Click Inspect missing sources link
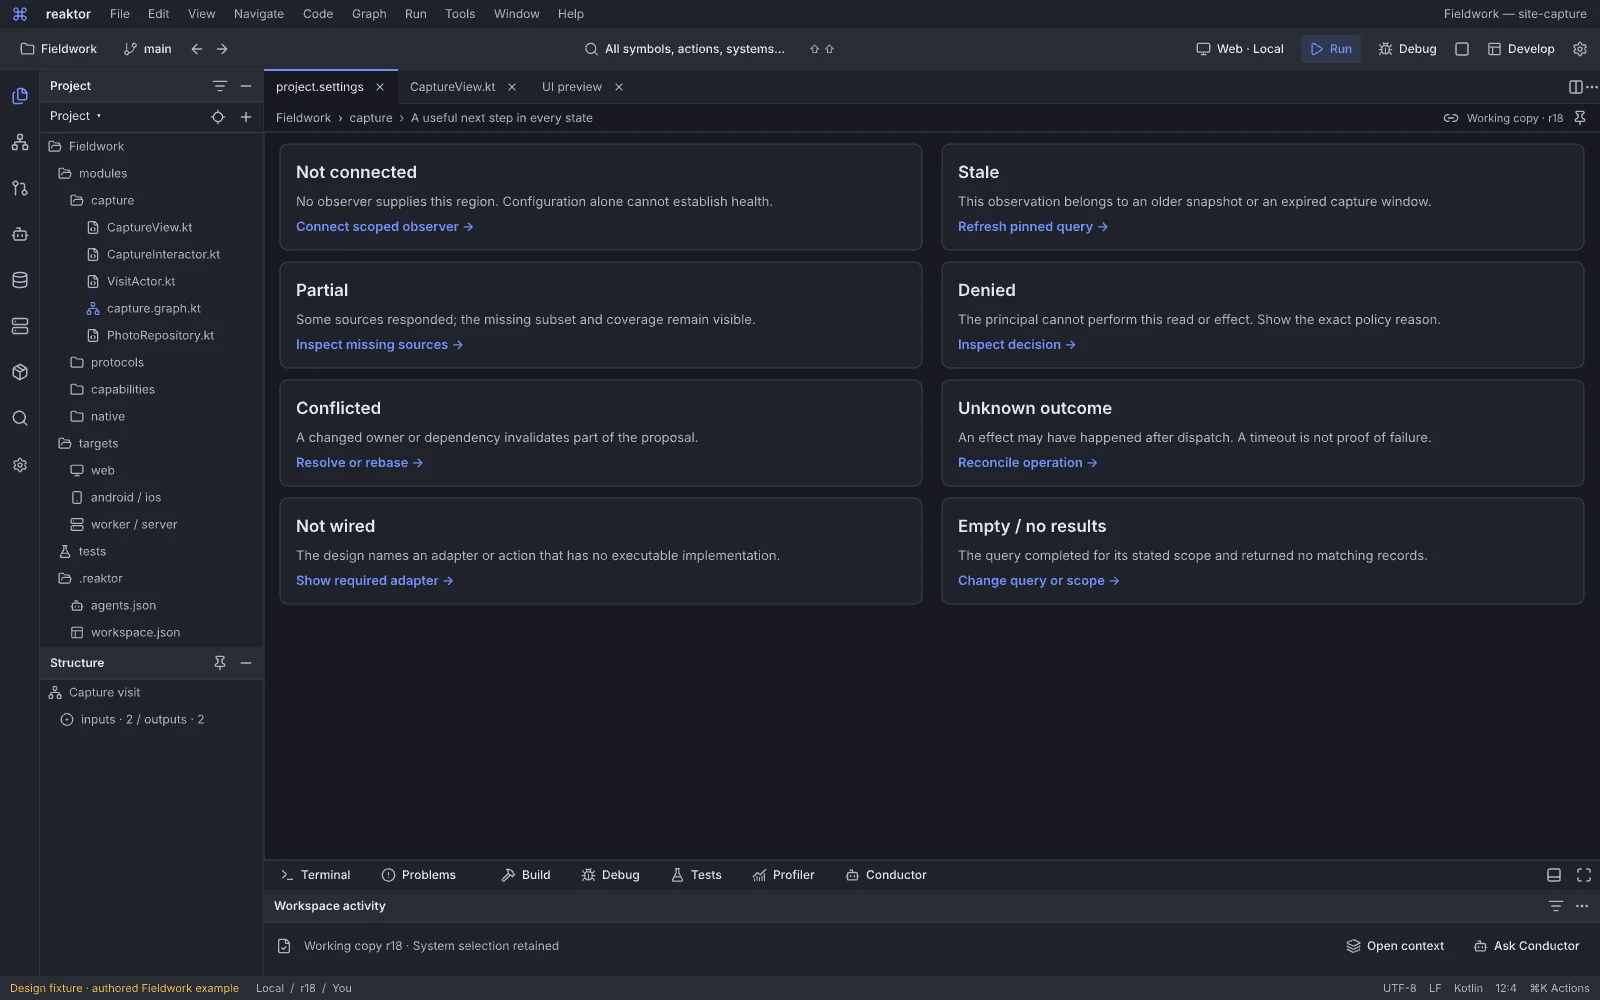 [380, 345]
